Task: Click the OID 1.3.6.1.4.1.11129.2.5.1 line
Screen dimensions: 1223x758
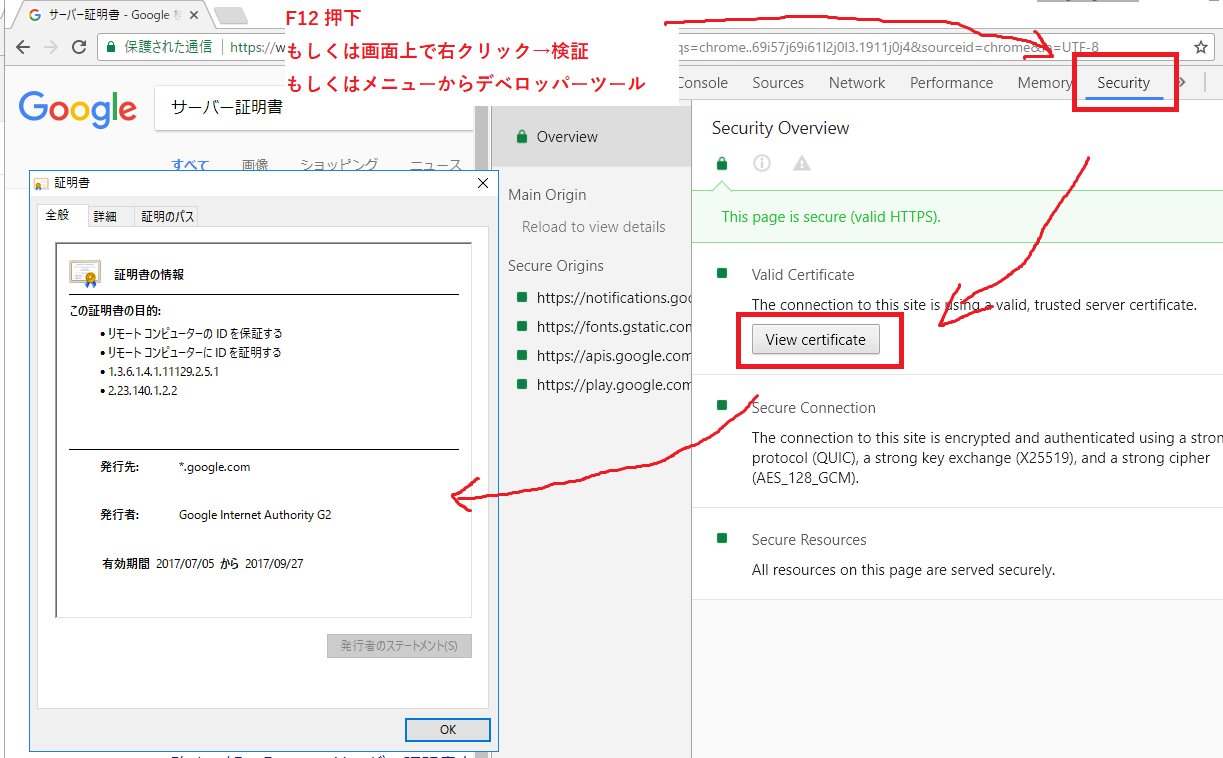Action: (163, 372)
